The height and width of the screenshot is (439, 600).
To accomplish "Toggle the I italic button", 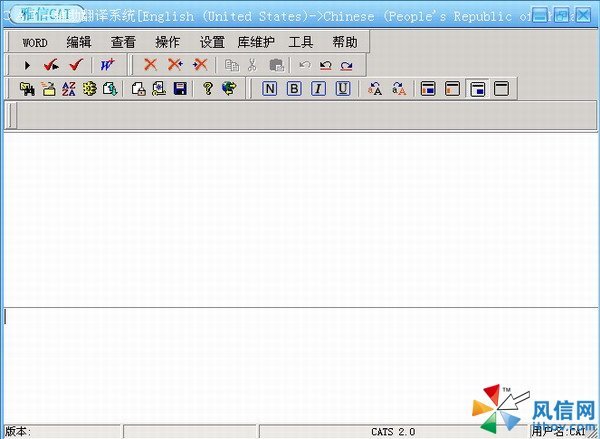I will pos(318,89).
